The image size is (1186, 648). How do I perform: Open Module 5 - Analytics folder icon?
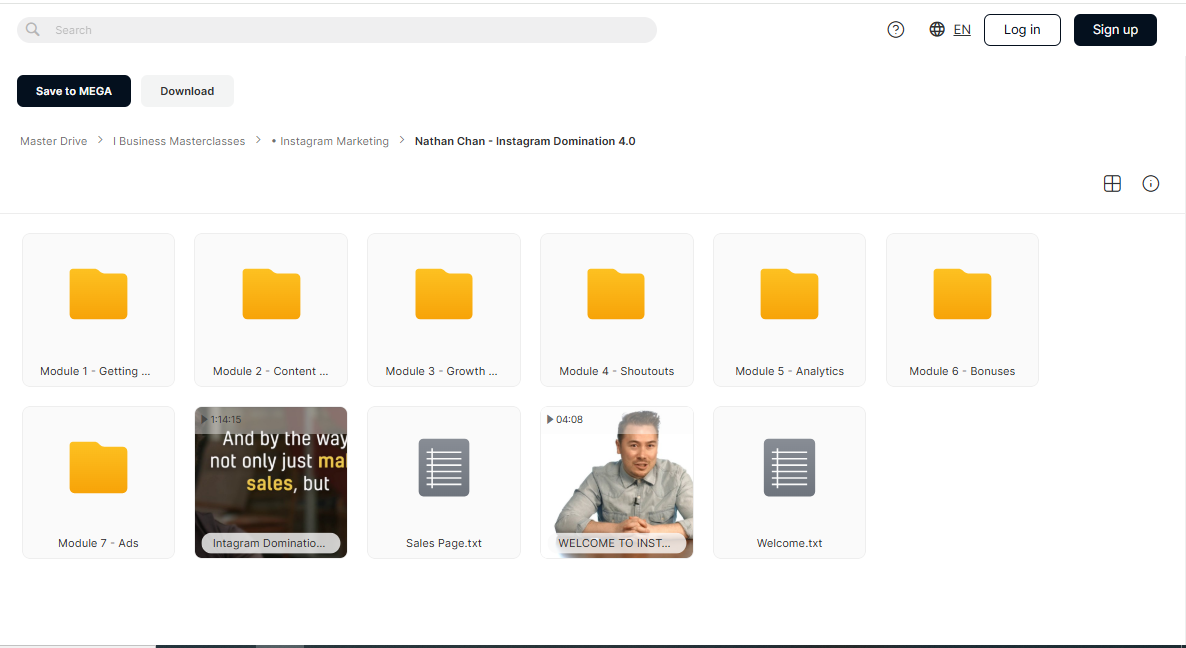point(789,294)
